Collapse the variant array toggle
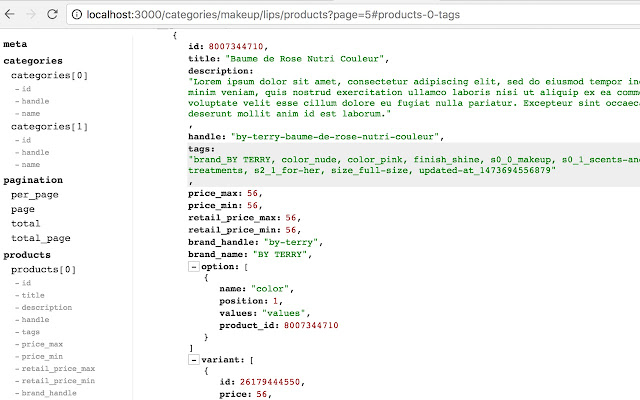 tap(193, 360)
